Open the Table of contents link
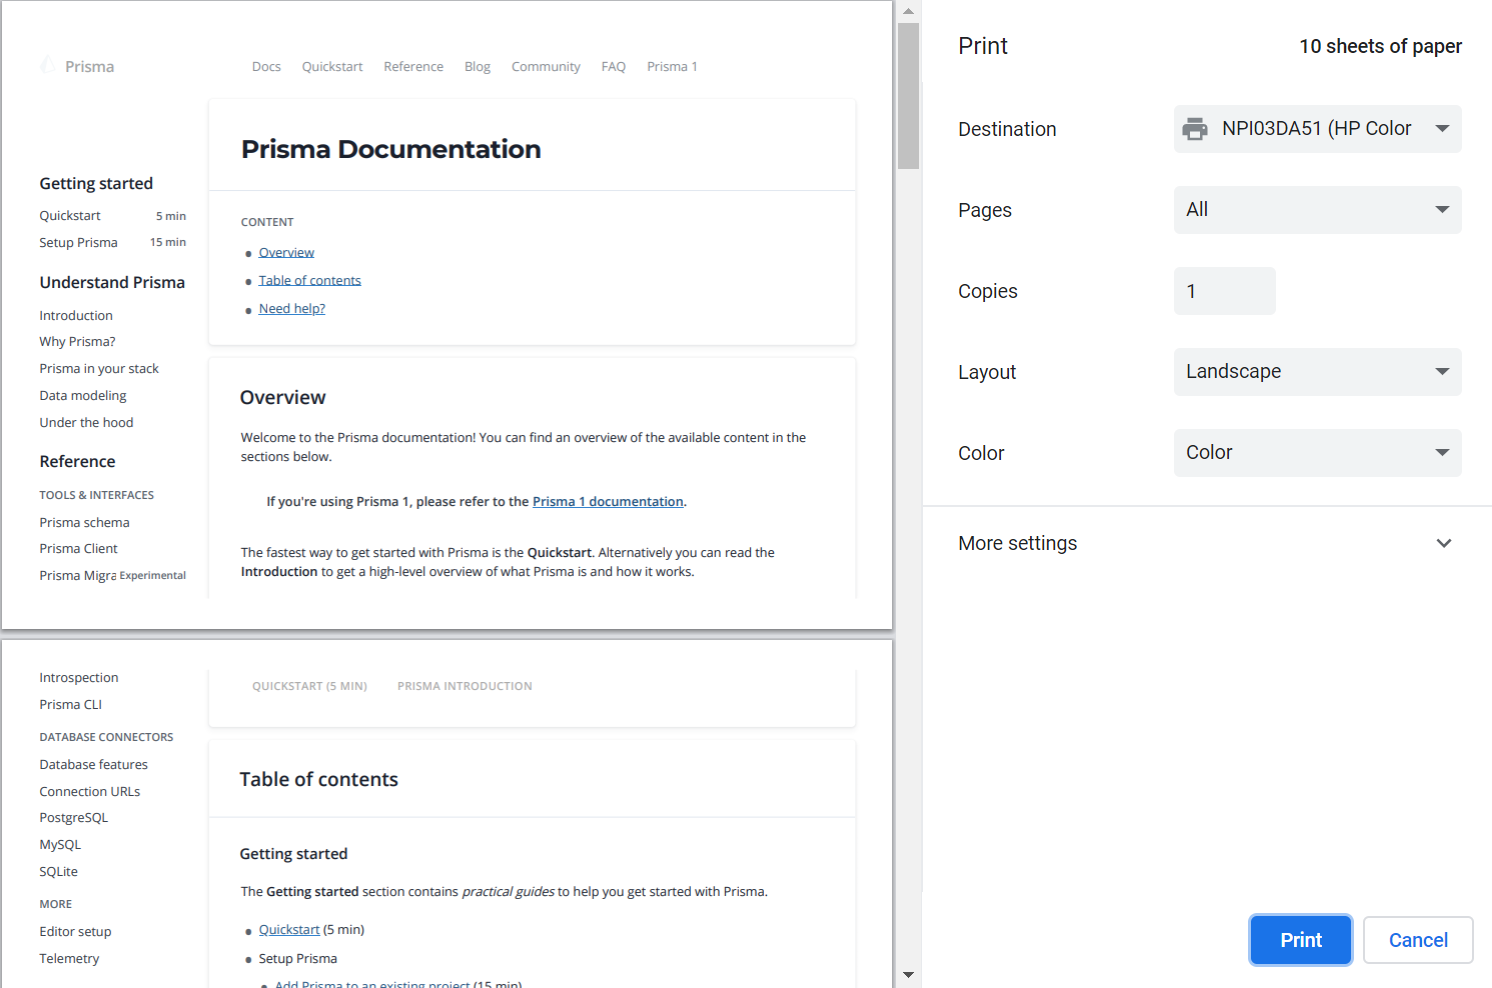 click(x=310, y=280)
